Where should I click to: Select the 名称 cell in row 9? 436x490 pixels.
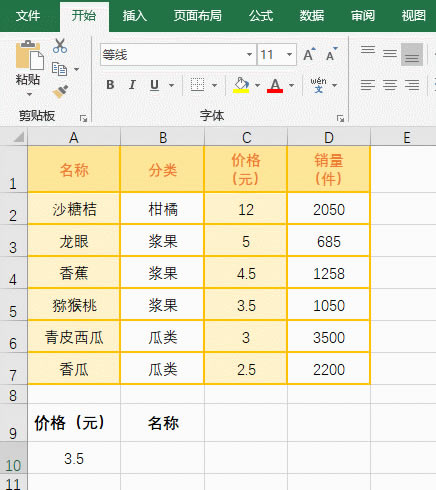click(163, 423)
